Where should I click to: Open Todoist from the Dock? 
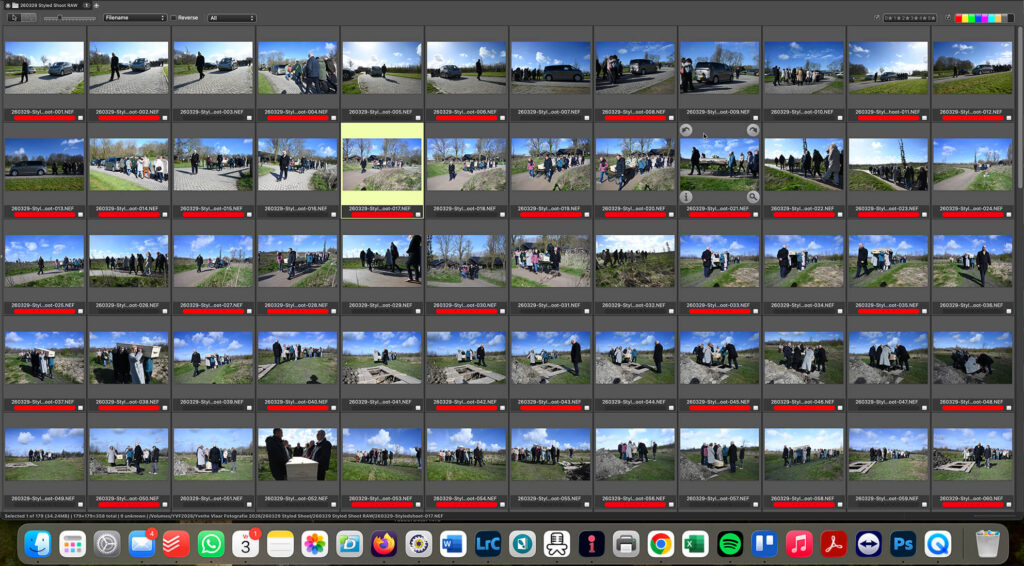176,543
